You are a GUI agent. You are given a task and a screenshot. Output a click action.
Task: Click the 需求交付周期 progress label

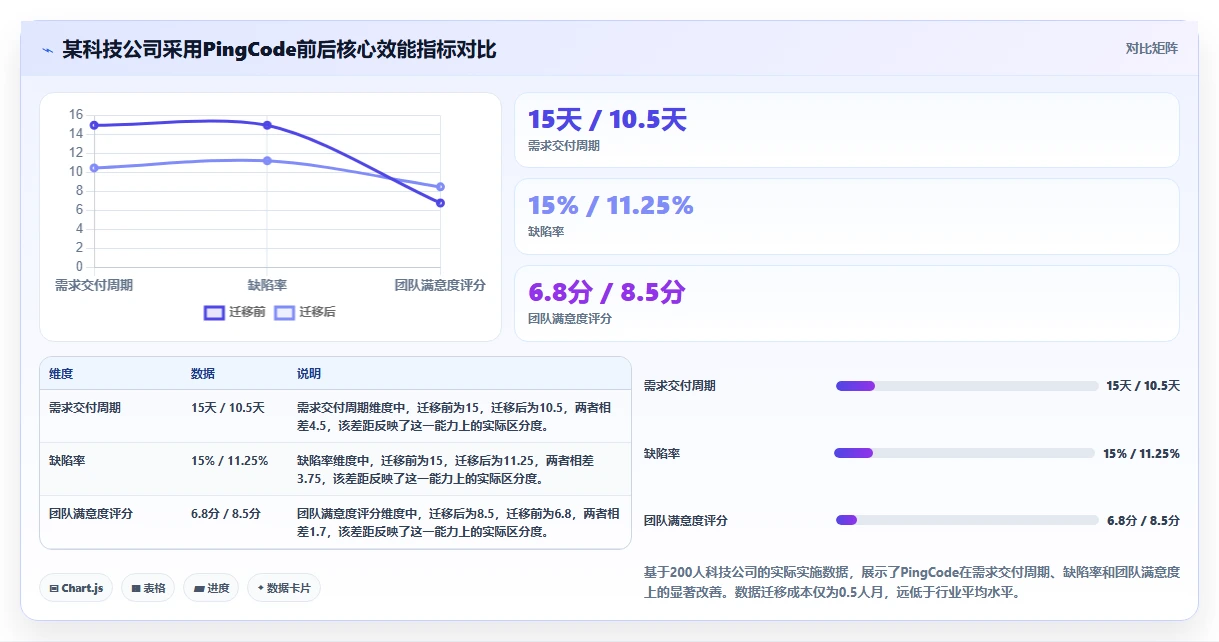point(680,386)
